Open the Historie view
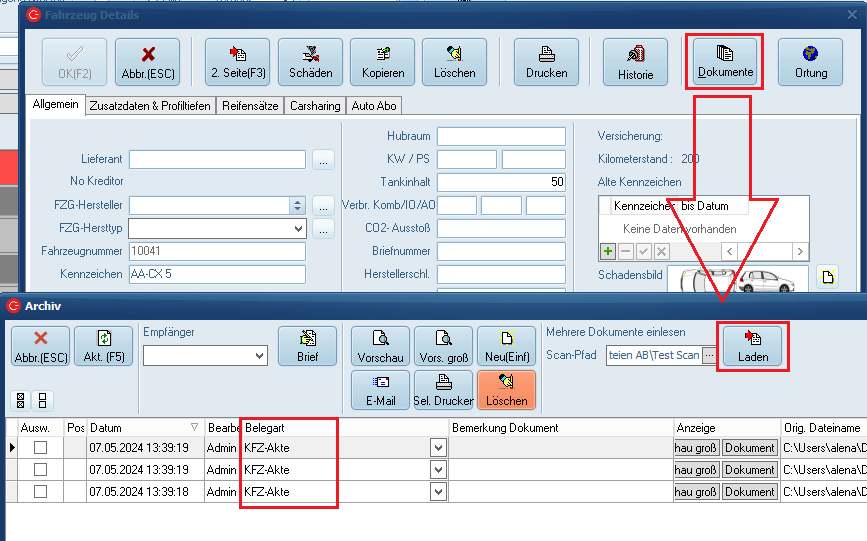This screenshot has width=867, height=541. click(635, 61)
